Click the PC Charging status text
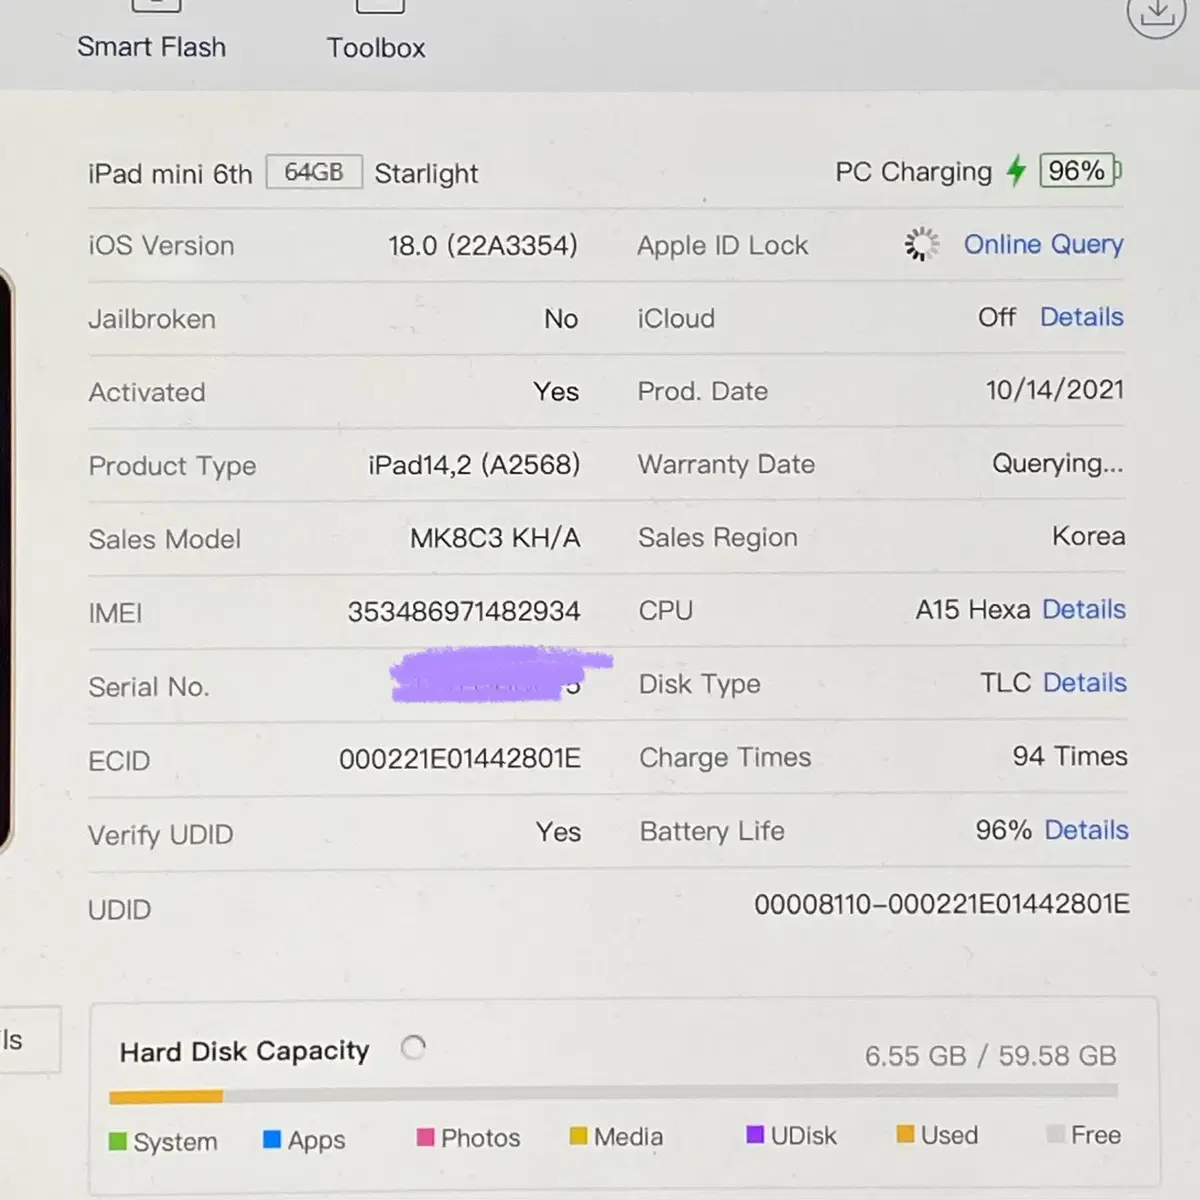The width and height of the screenshot is (1200, 1200). coord(914,172)
